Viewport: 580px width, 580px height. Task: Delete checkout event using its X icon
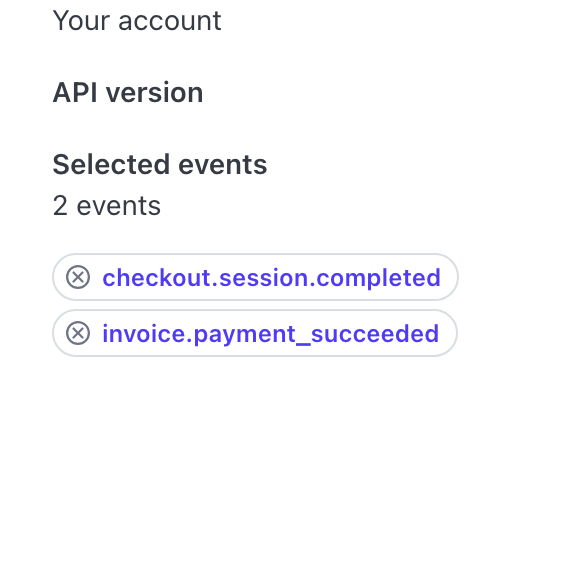click(78, 277)
